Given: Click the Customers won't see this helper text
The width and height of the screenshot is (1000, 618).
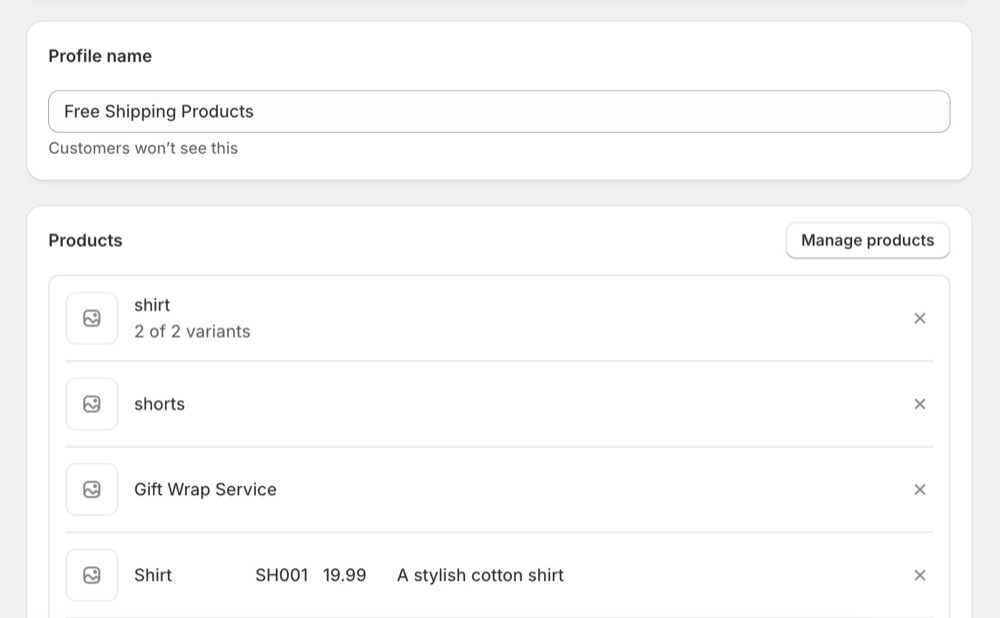Looking at the screenshot, I should pyautogui.click(x=143, y=148).
